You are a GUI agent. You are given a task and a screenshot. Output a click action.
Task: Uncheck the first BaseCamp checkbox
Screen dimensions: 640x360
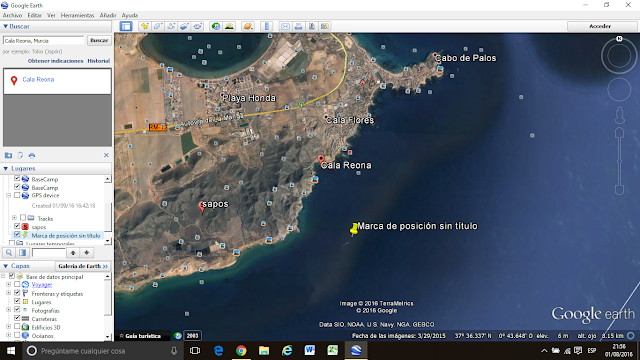pyautogui.click(x=17, y=179)
